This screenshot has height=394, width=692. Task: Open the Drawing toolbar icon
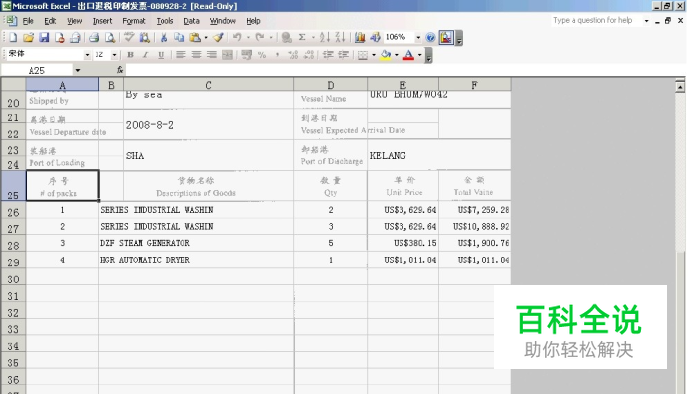pos(375,38)
